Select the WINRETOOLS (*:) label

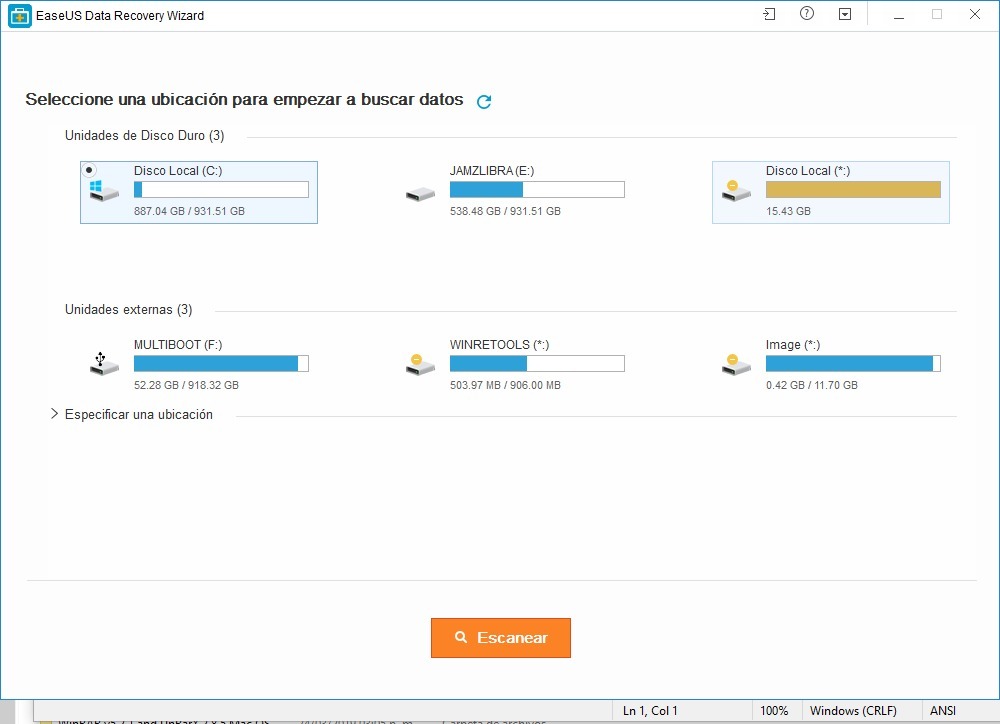[499, 344]
